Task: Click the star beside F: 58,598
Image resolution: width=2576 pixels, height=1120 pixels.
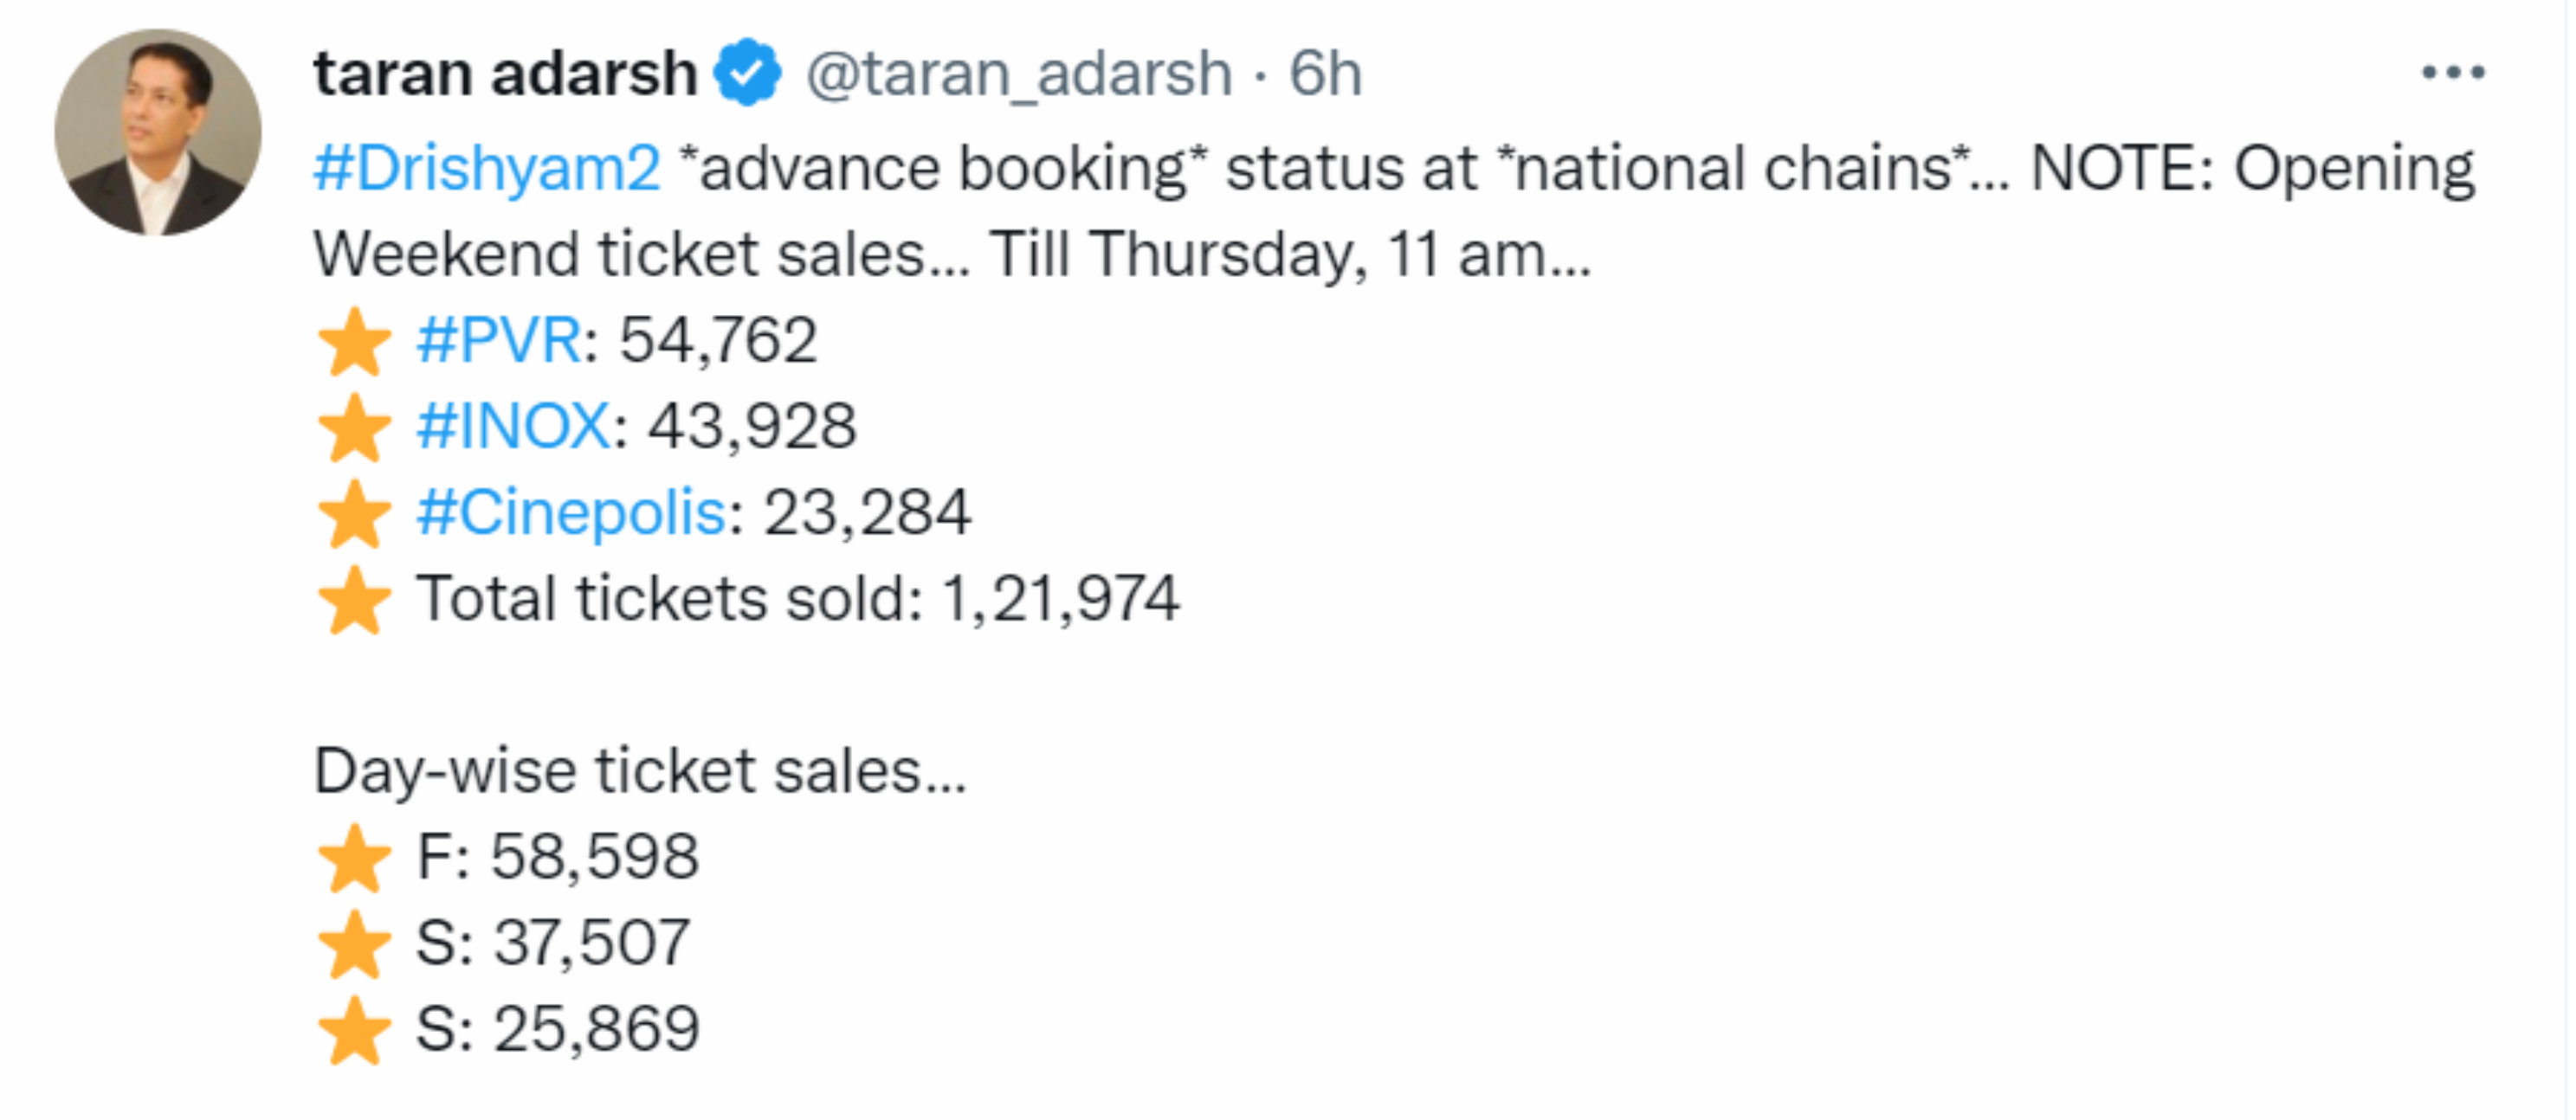Action: tap(354, 858)
